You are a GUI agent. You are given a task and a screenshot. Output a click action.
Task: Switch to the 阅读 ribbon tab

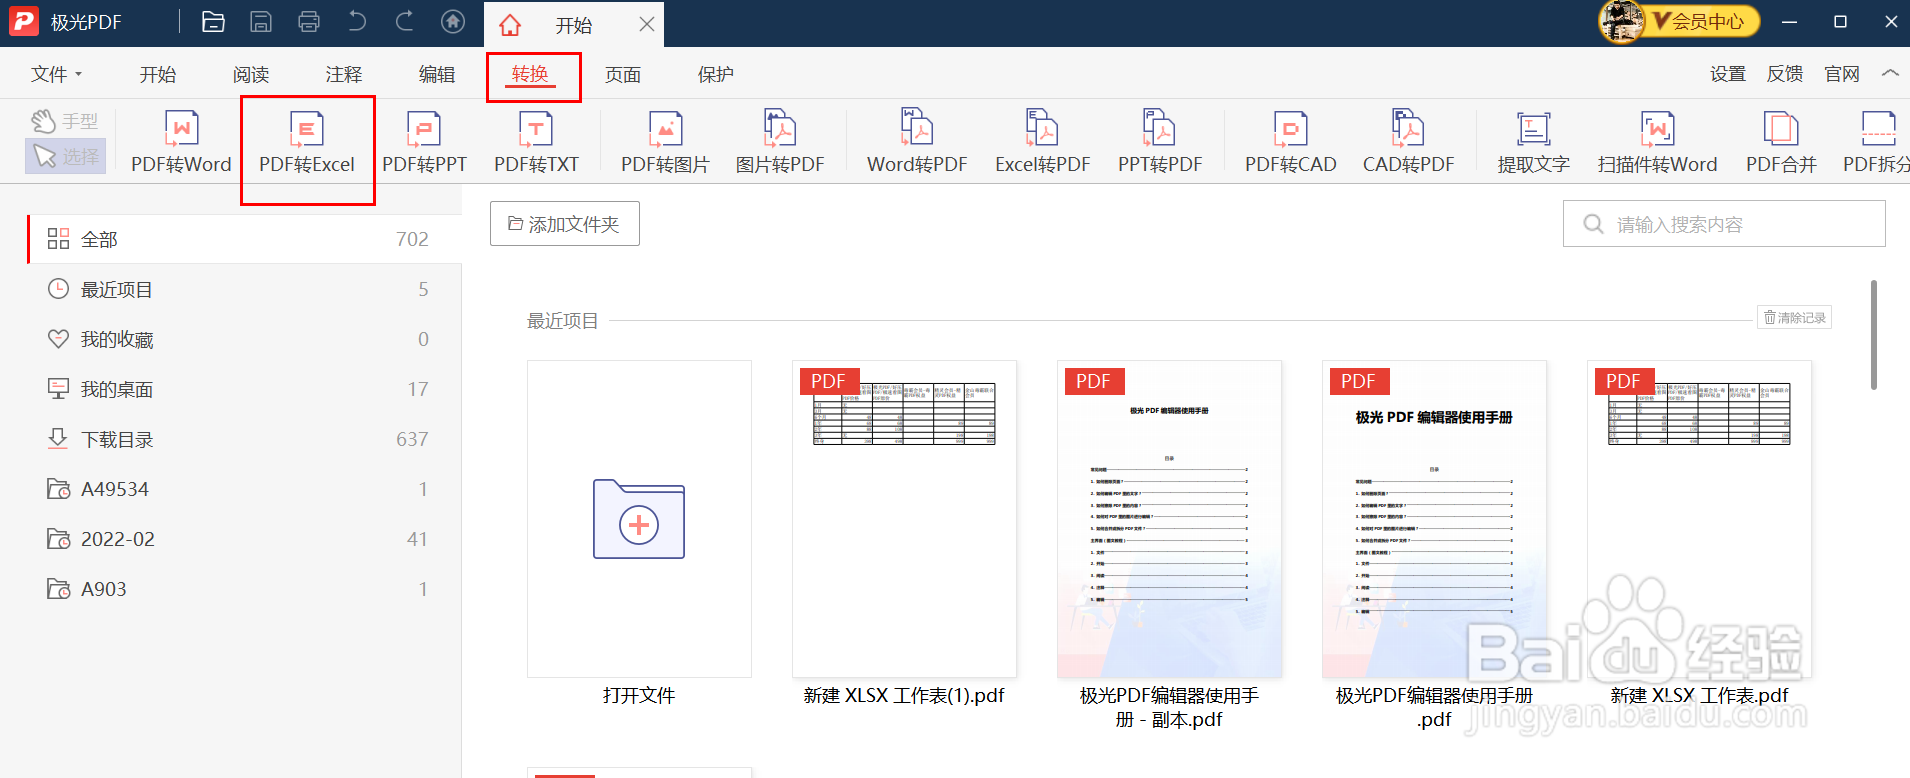pos(251,74)
